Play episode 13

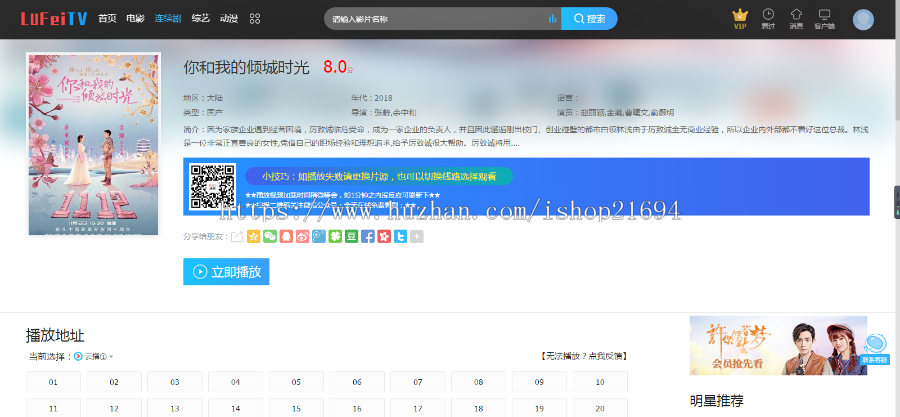(175, 408)
